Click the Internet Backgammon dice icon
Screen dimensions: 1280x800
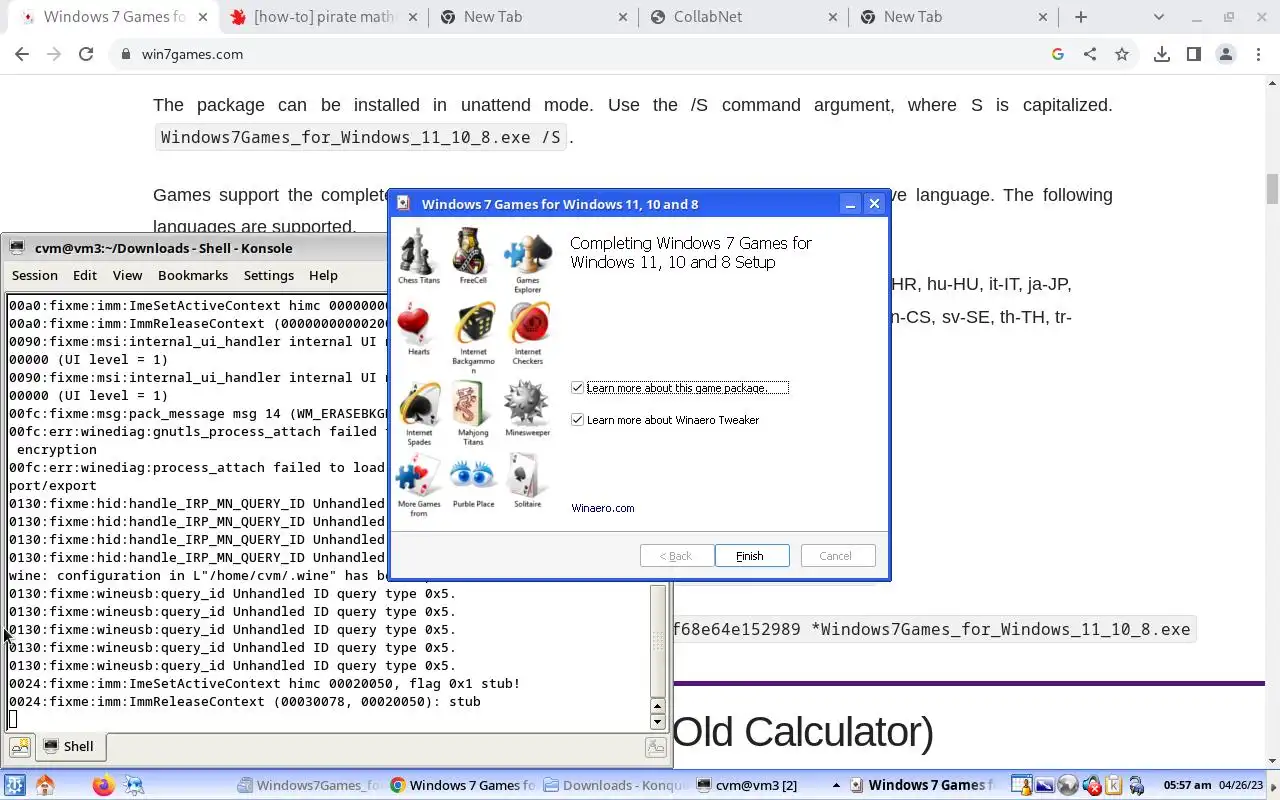click(473, 325)
